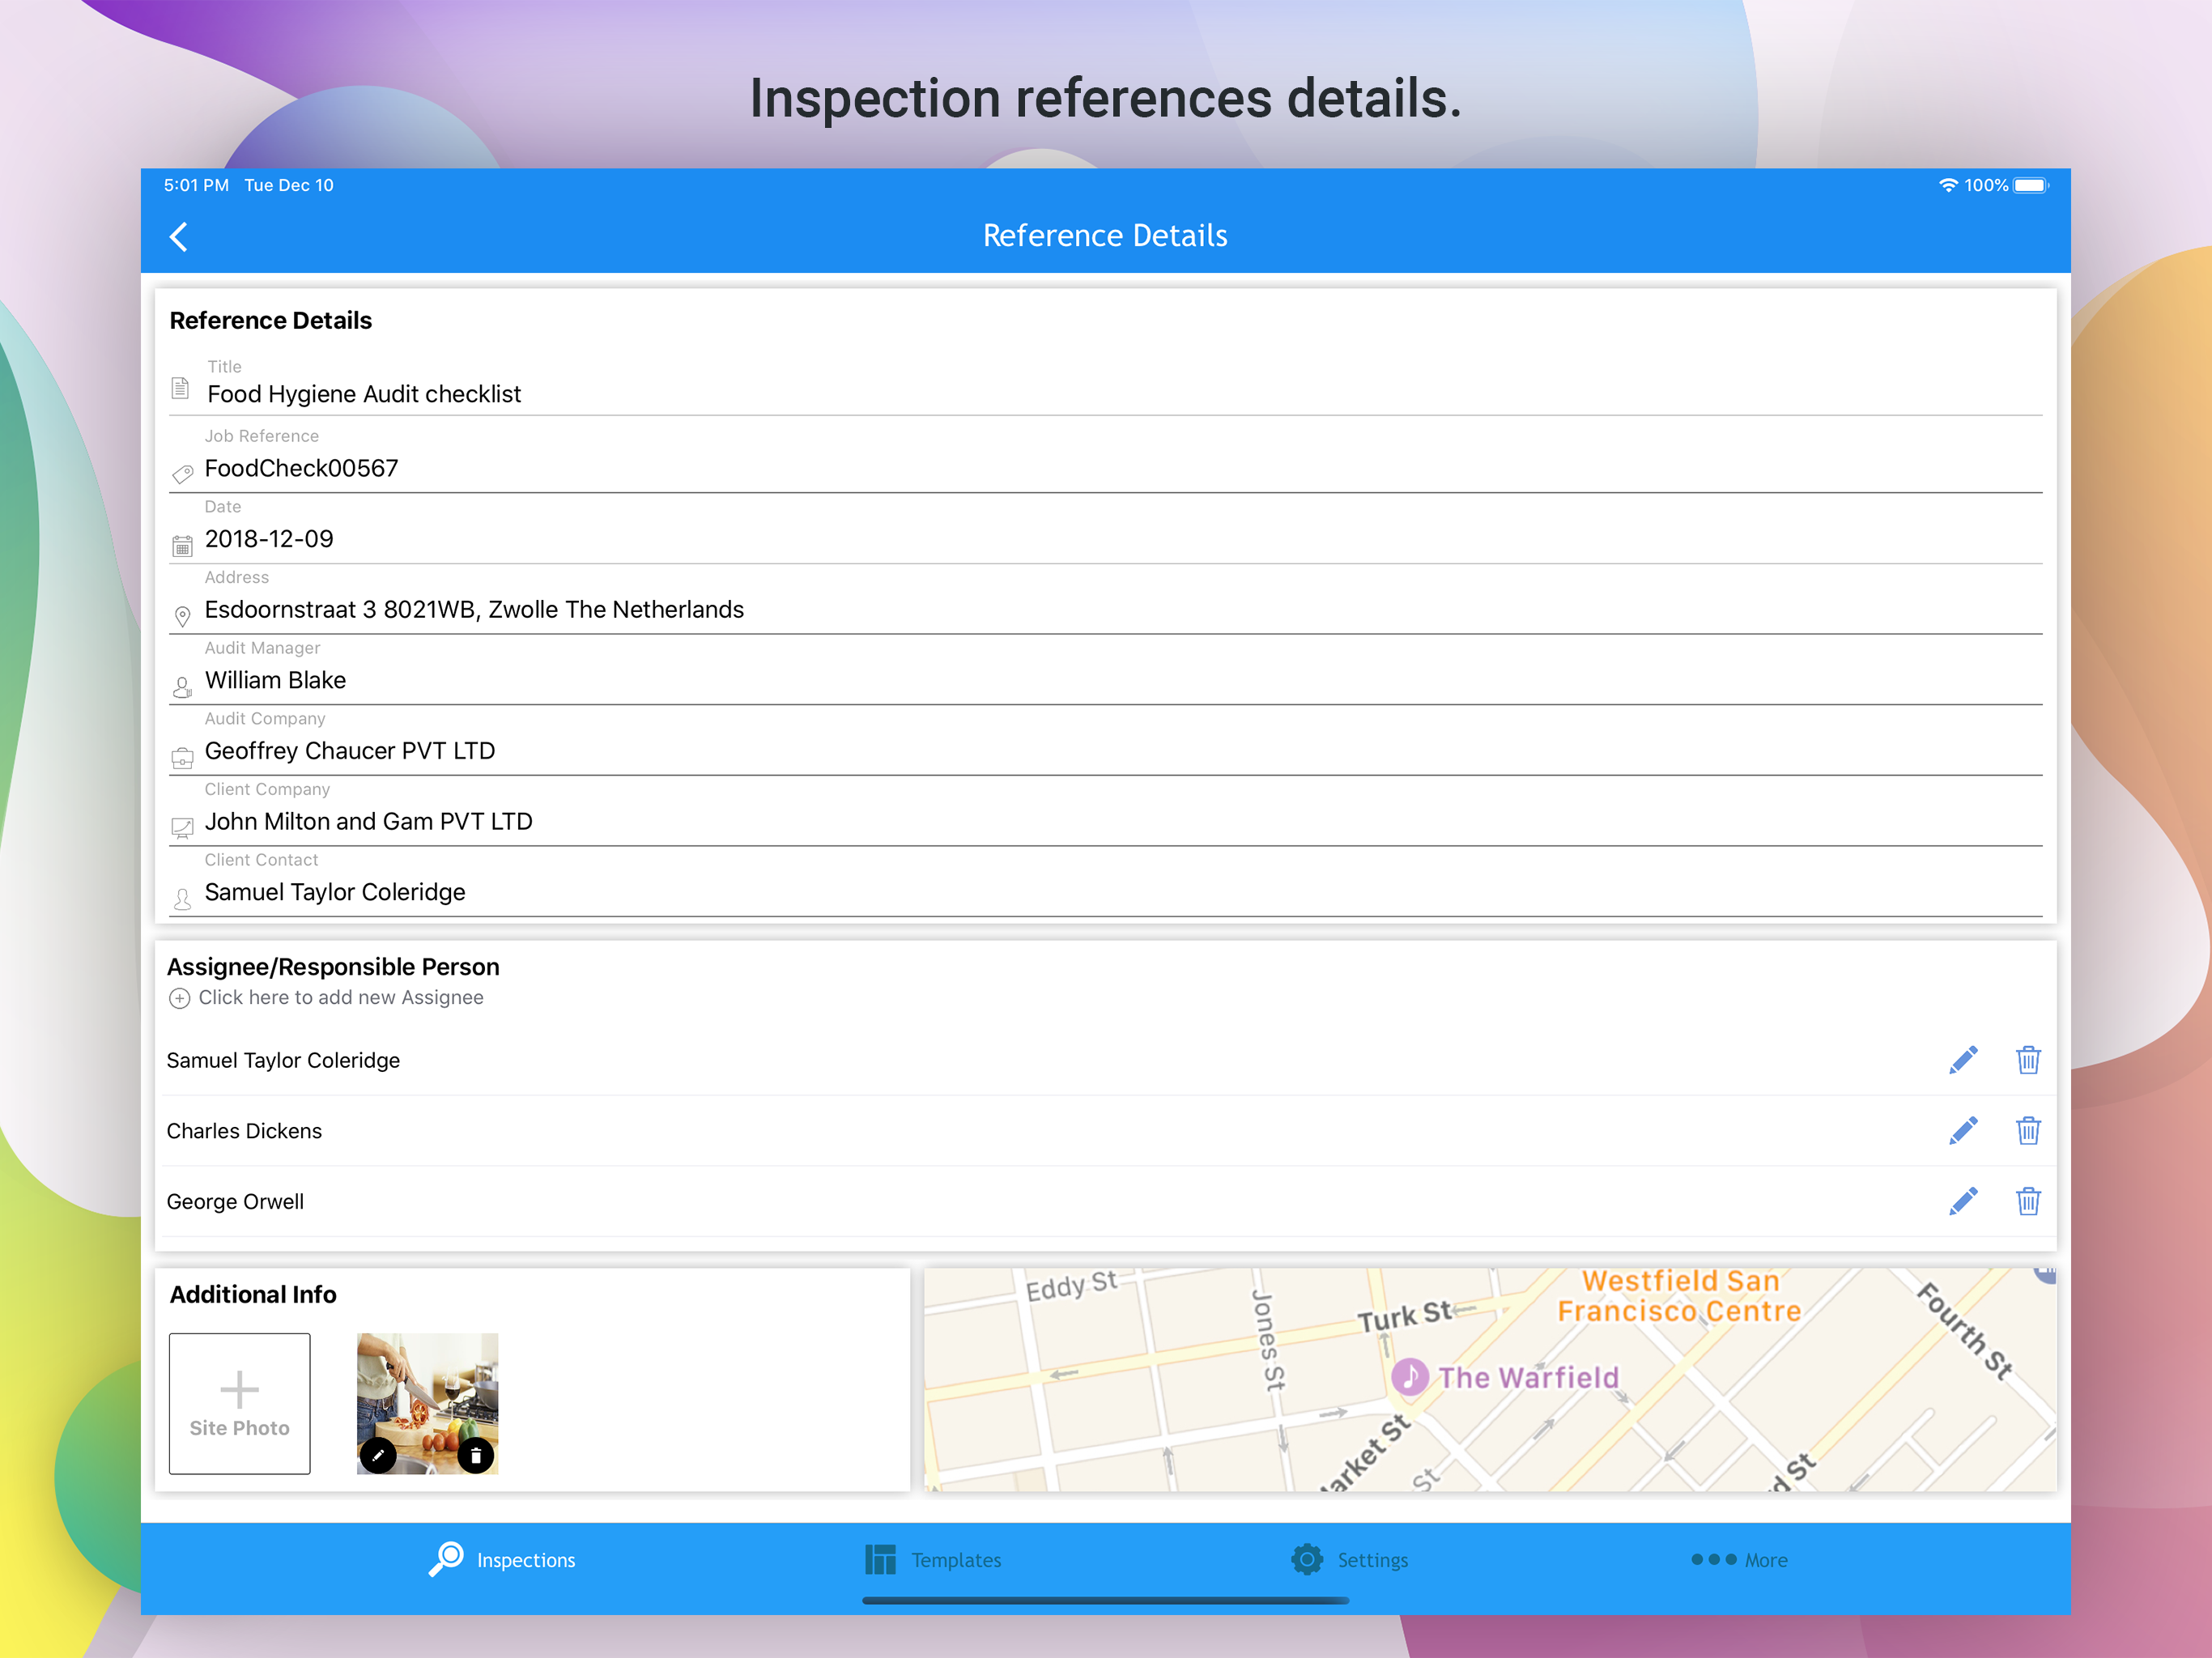Edit Charles Dickens with pencil icon
This screenshot has width=2212, height=1658.
click(1963, 1131)
